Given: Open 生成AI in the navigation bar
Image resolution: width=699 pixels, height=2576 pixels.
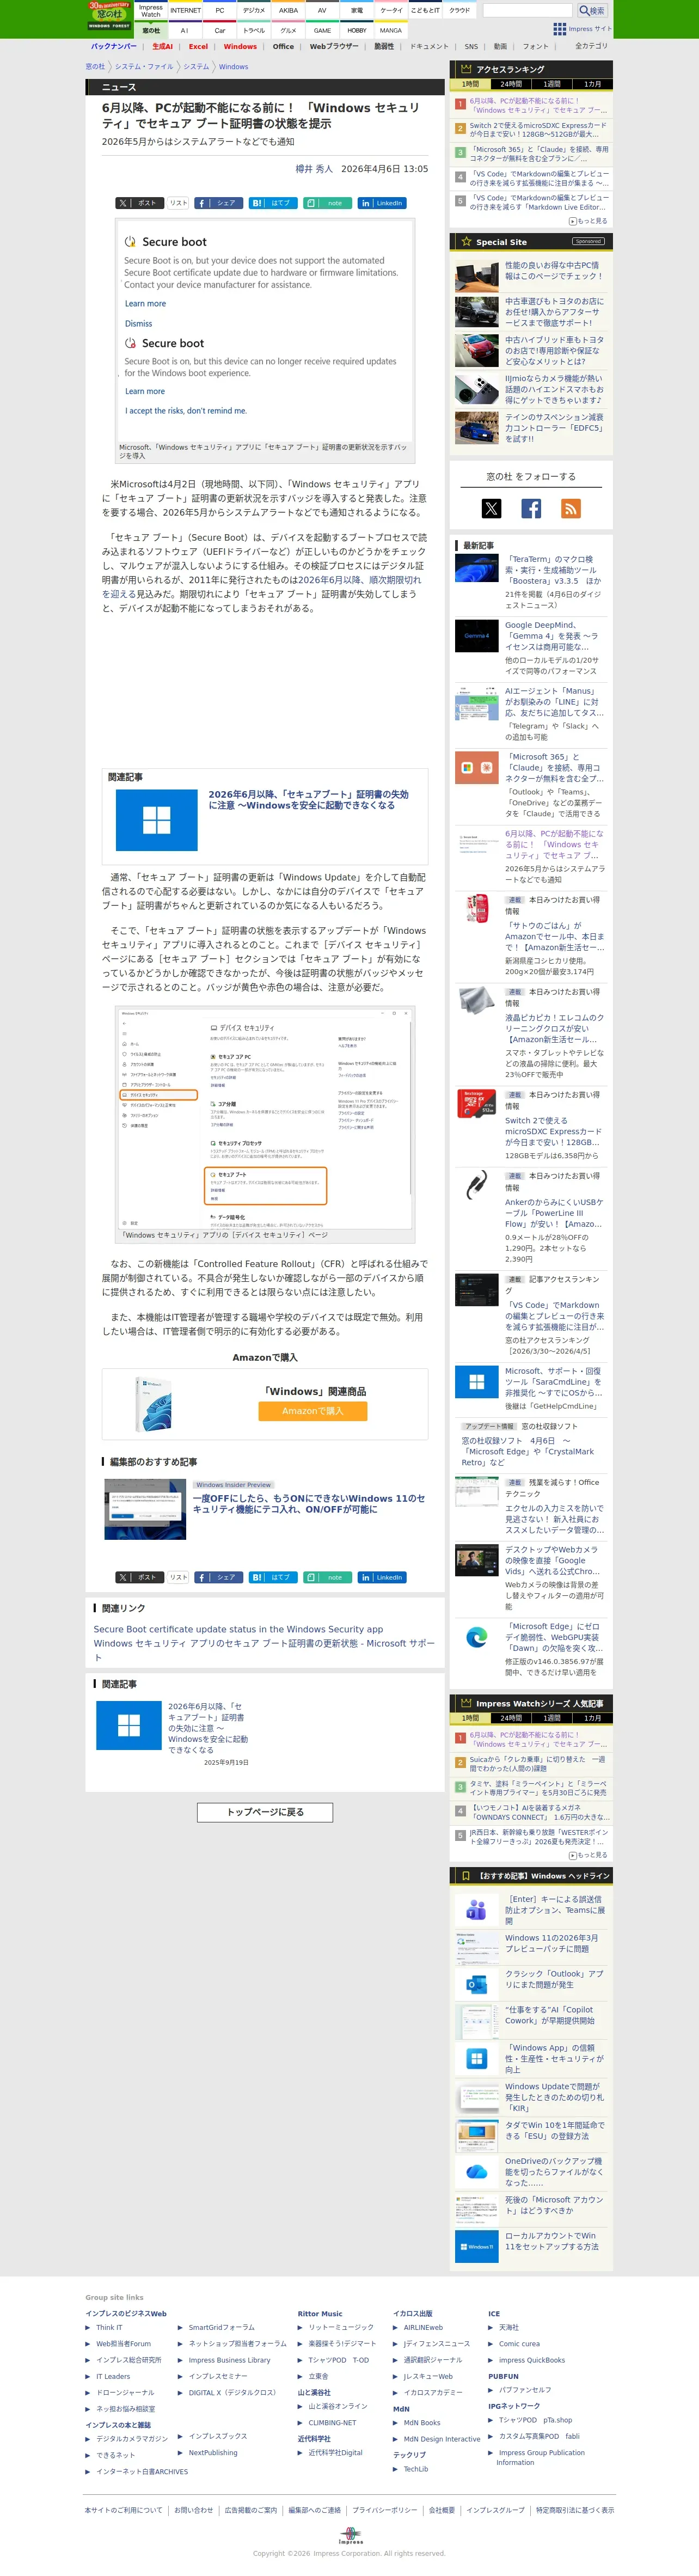Looking at the screenshot, I should click(162, 46).
